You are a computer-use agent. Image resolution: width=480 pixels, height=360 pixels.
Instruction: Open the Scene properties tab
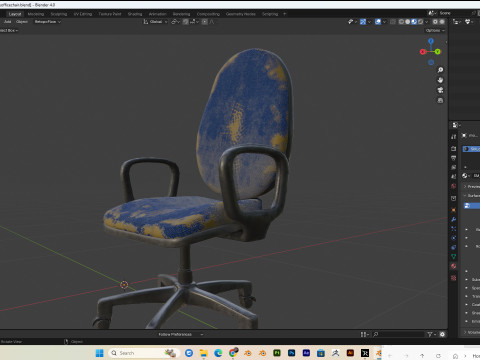454,177
